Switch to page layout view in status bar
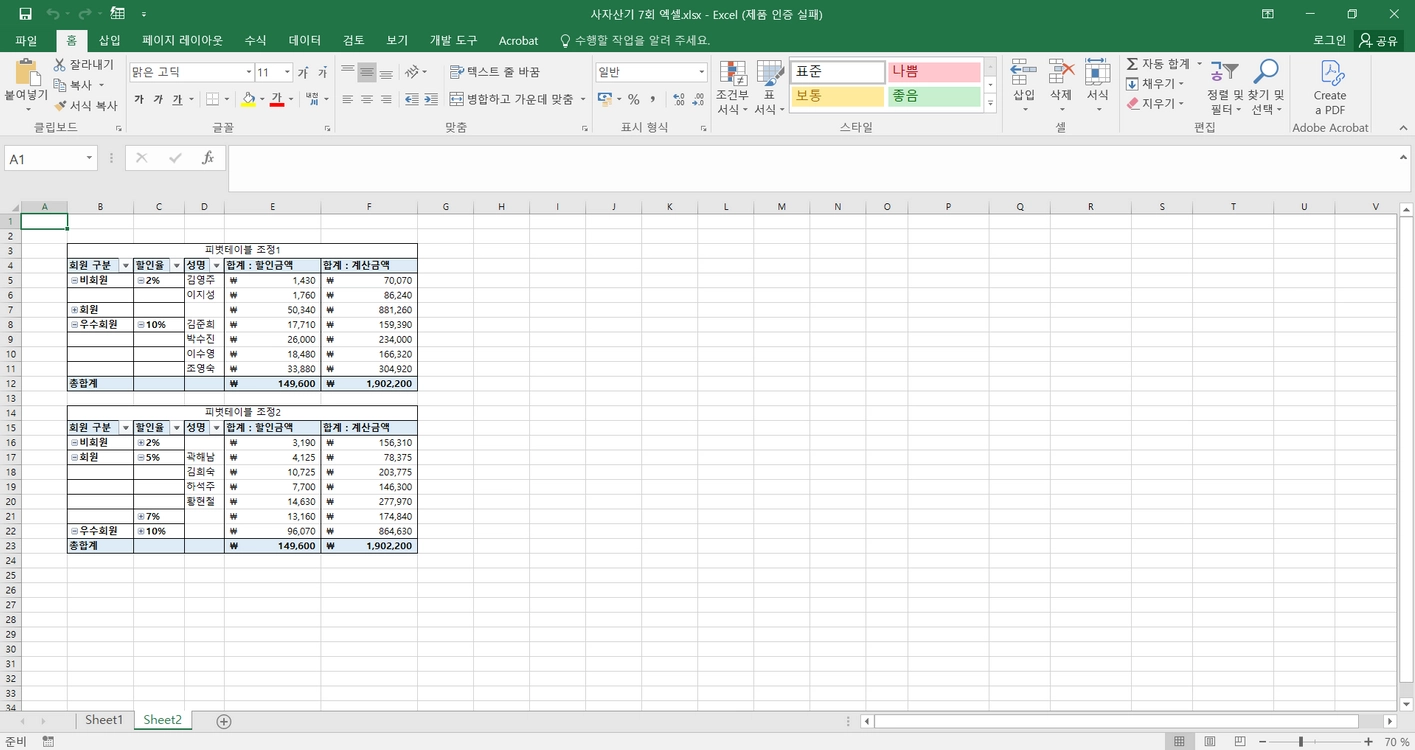The width and height of the screenshot is (1415, 750). coord(1210,742)
